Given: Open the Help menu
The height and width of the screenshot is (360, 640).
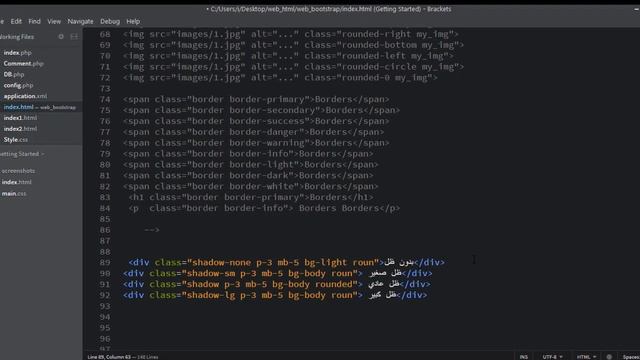Looking at the screenshot, I should pyautogui.click(x=133, y=21).
